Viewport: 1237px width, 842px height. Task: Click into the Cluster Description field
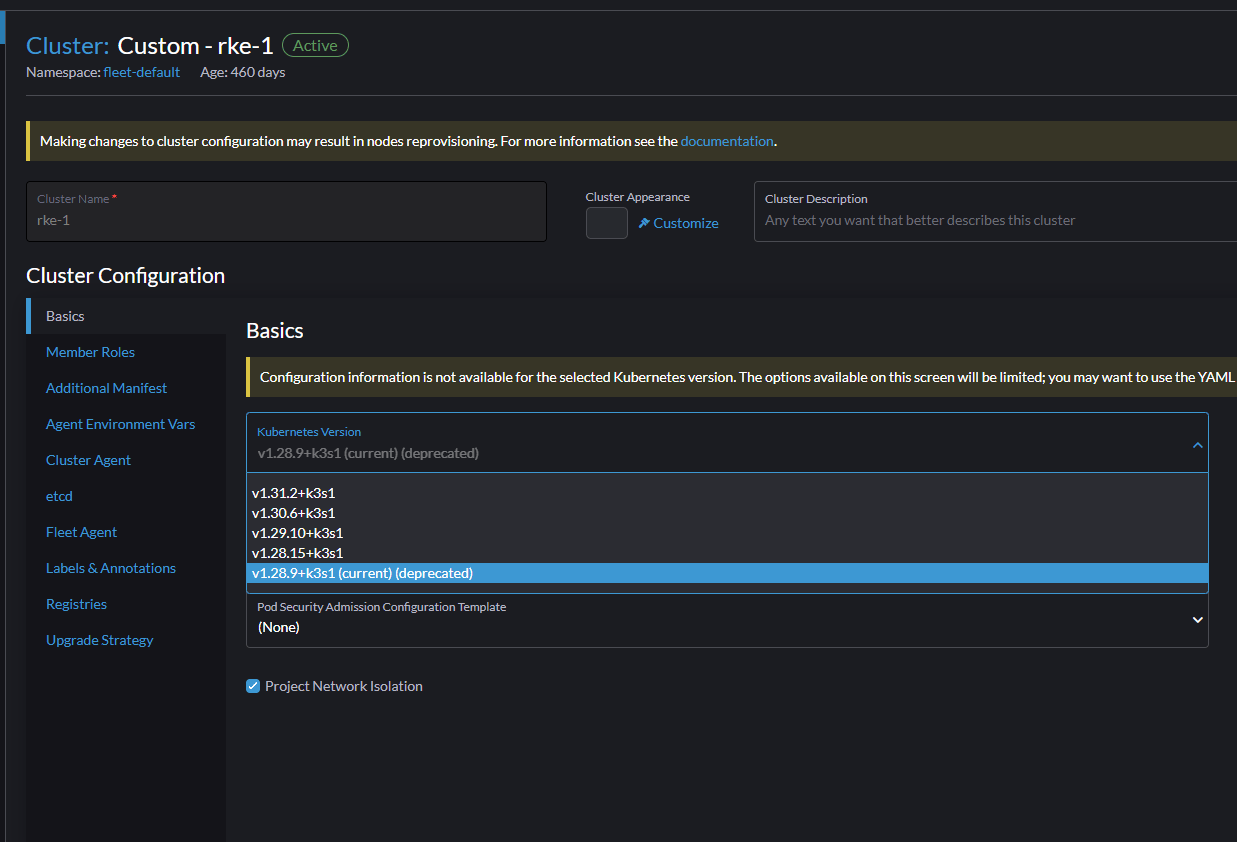click(x=995, y=220)
